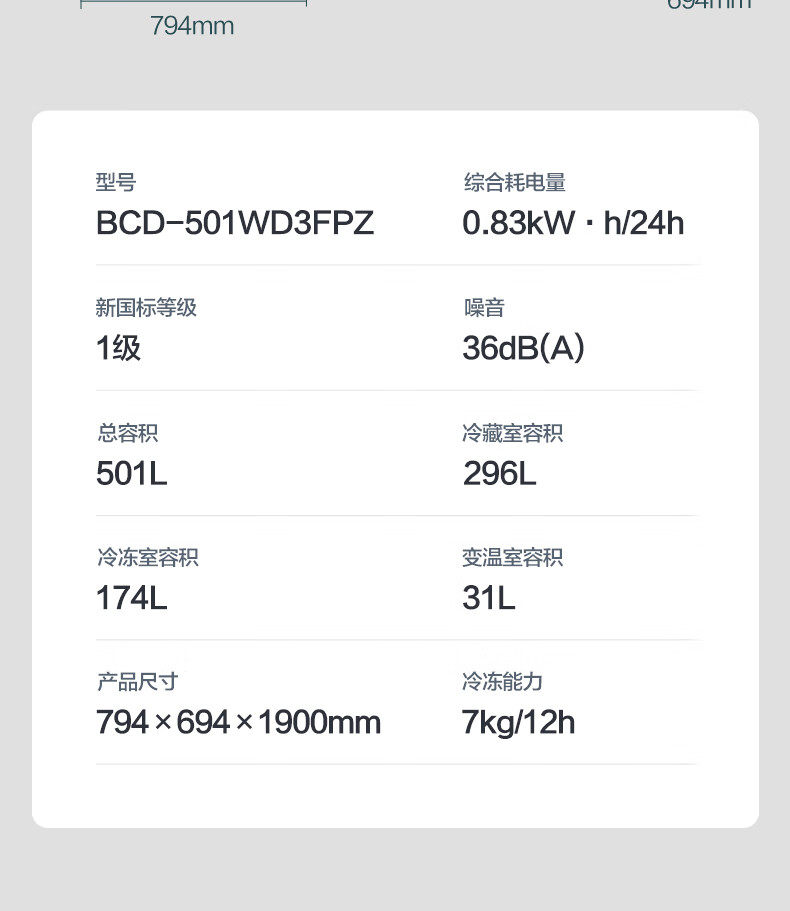Click the 冷藏室容积 label
790x911 pixels.
click(512, 433)
